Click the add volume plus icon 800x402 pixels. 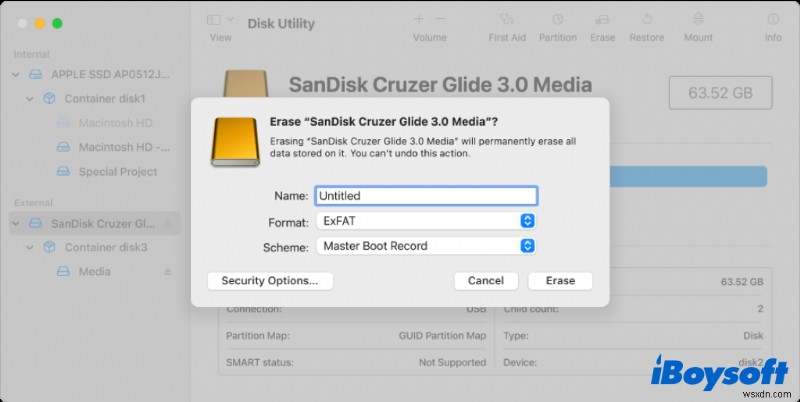click(419, 19)
